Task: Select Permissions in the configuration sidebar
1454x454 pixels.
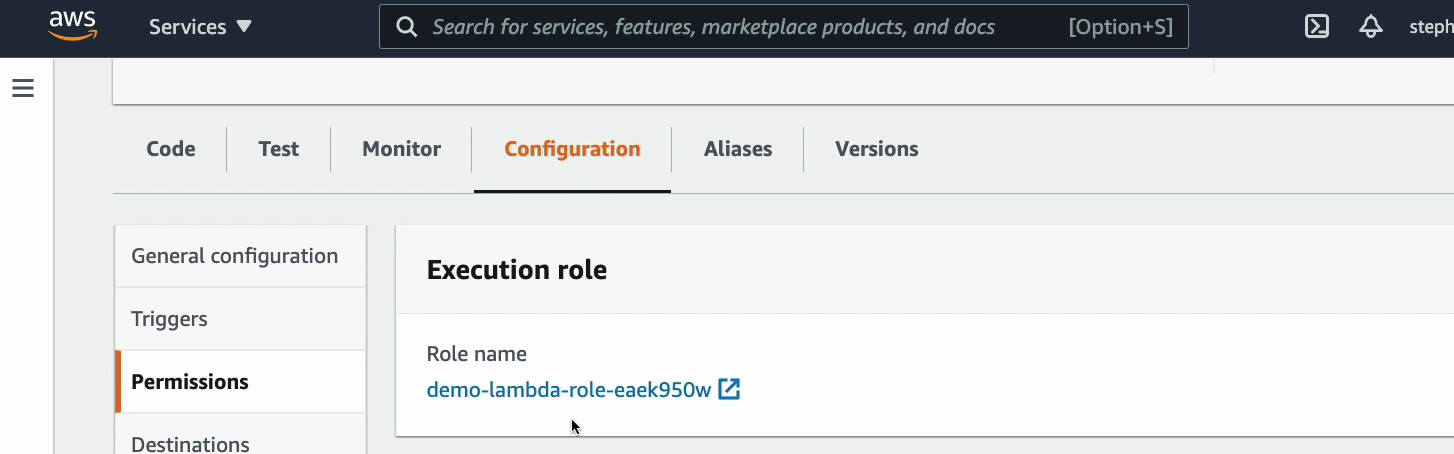Action: [x=241, y=382]
